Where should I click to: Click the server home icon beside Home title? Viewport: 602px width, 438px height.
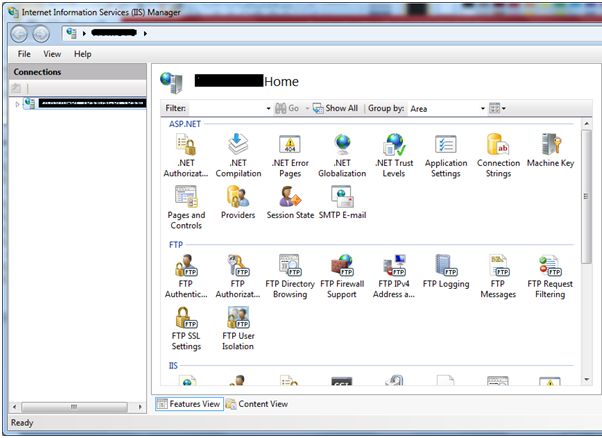tap(172, 82)
